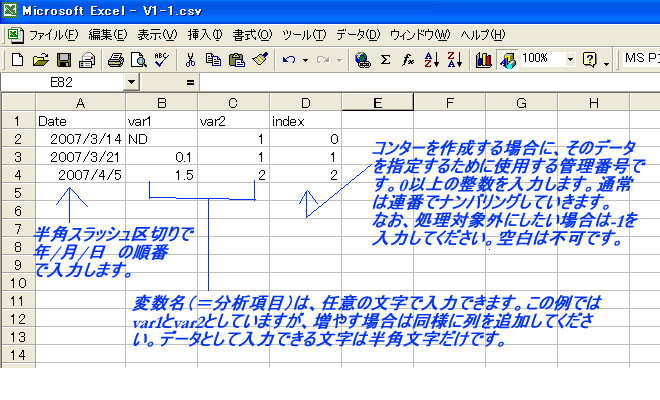Screen dimensions: 660x400
Task: Expand the Name Box dropdown arrow
Action: click(132, 82)
